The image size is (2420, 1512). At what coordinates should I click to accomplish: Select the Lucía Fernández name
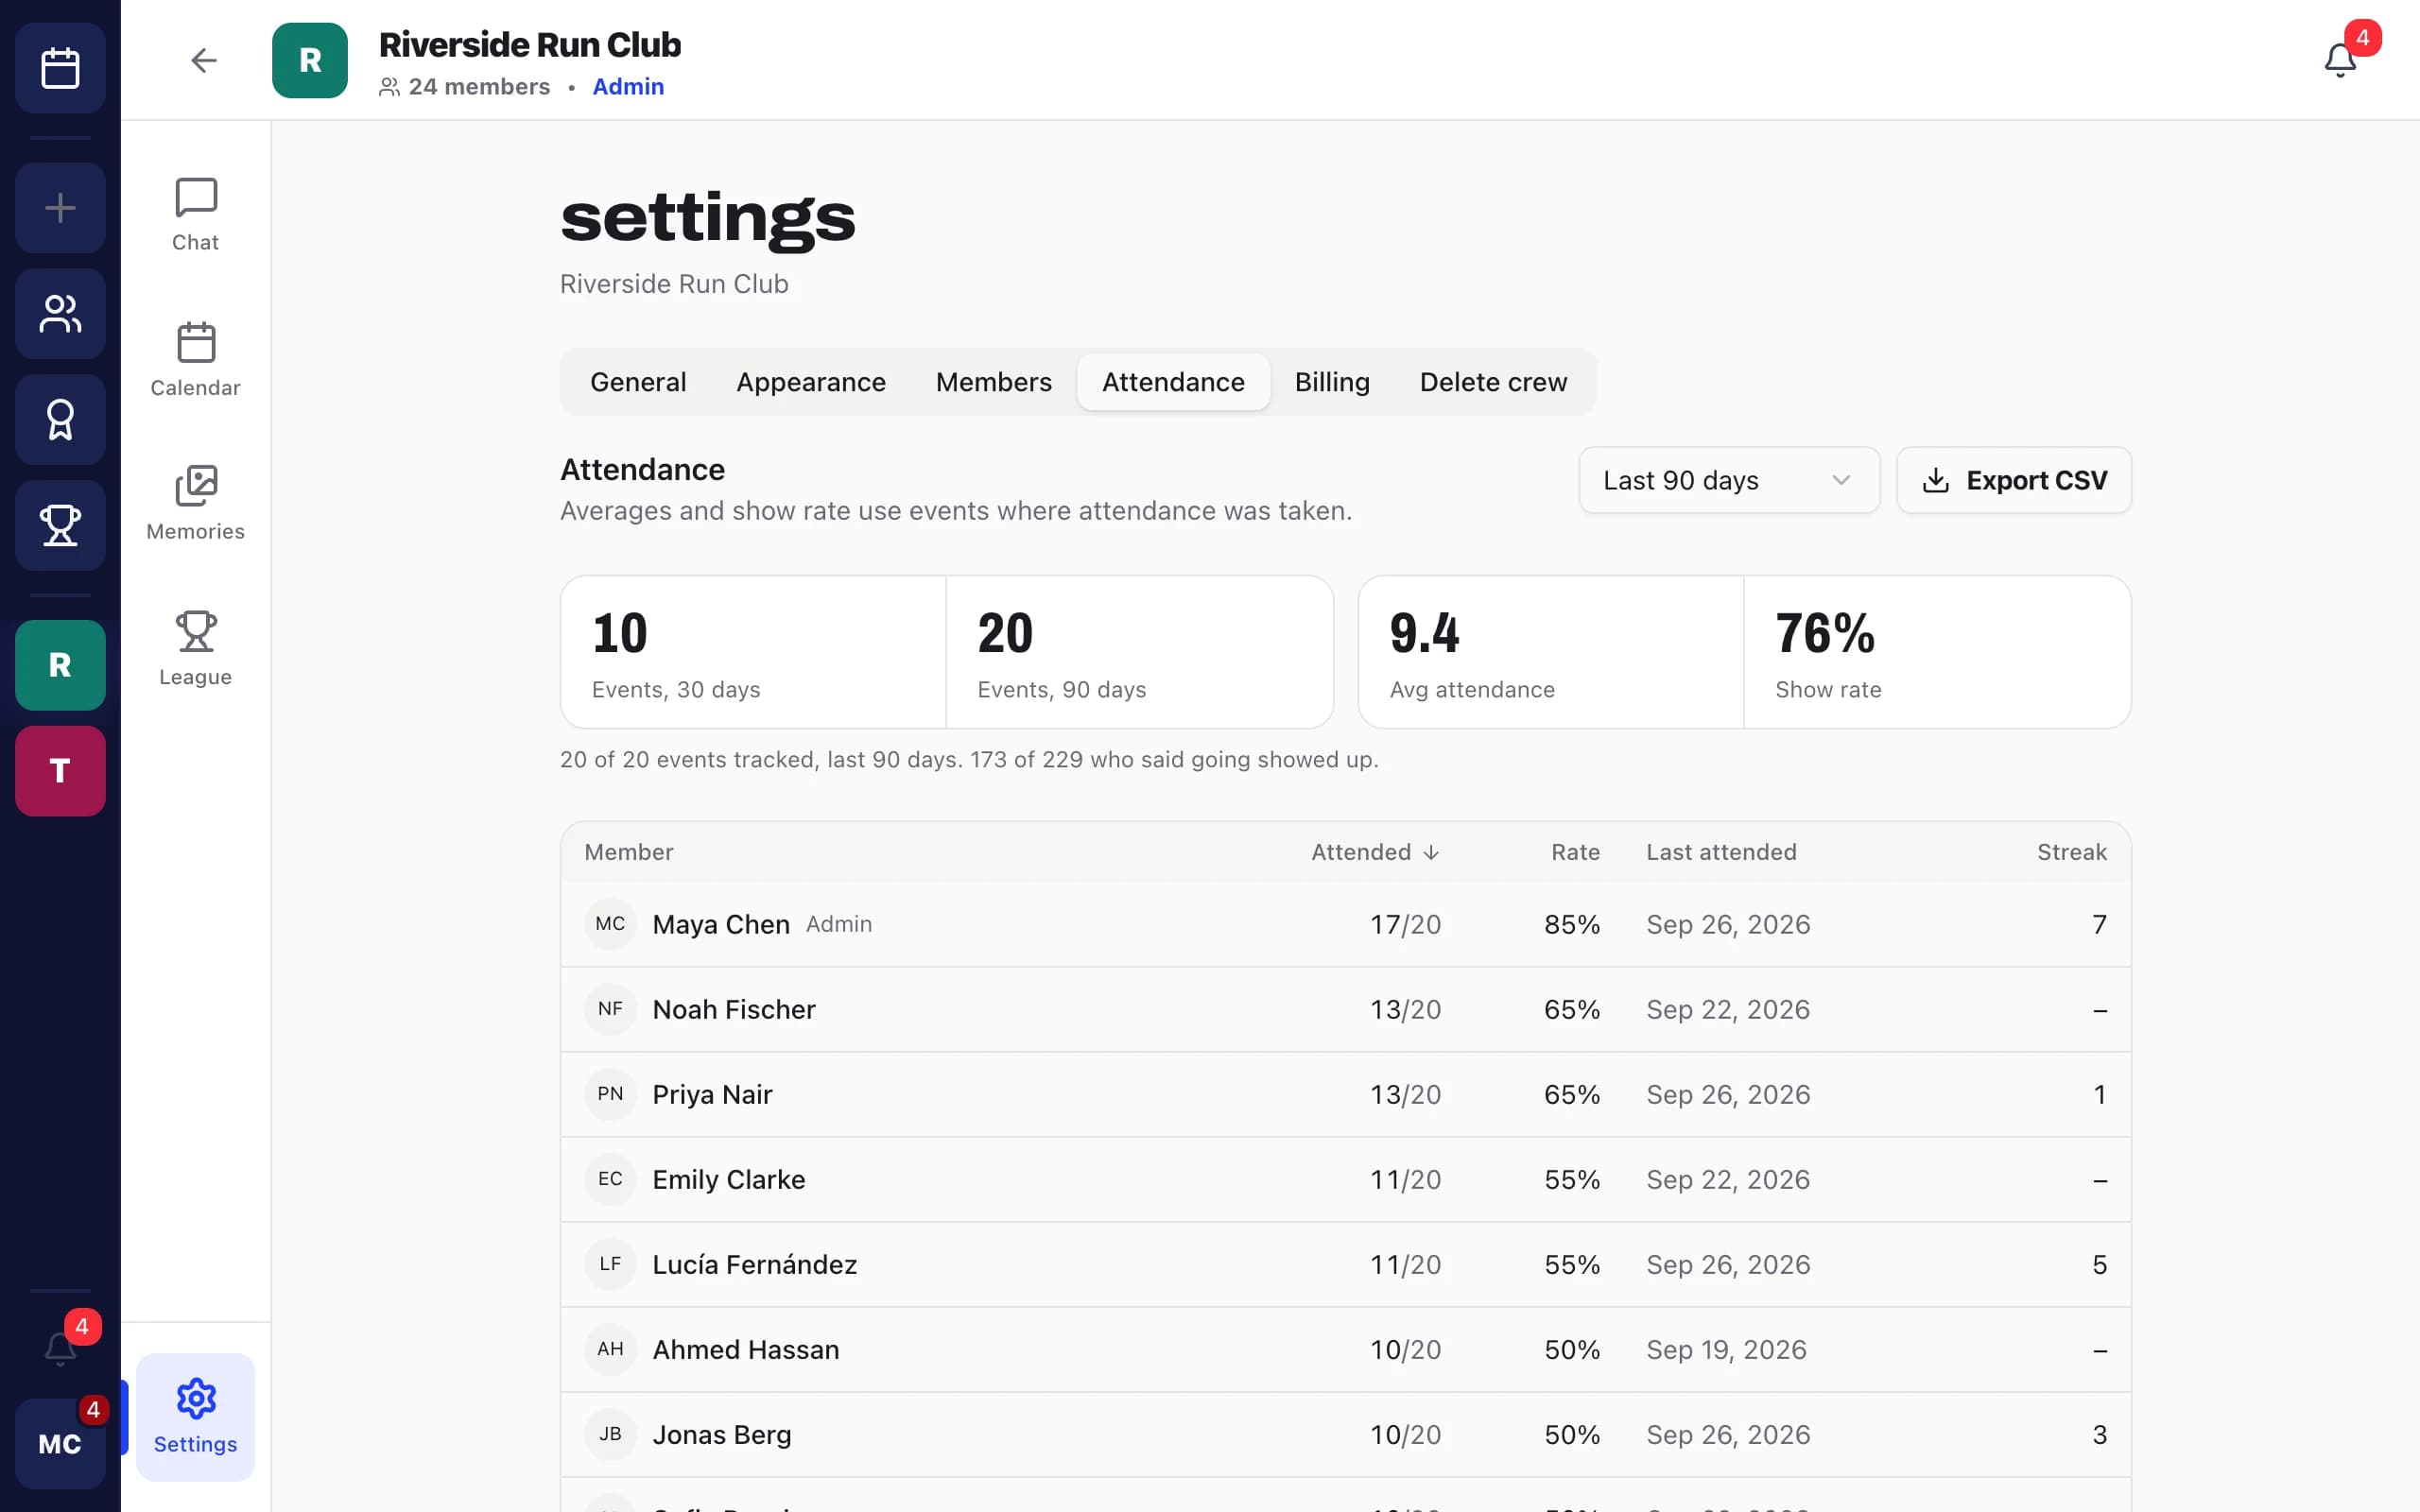pos(754,1264)
